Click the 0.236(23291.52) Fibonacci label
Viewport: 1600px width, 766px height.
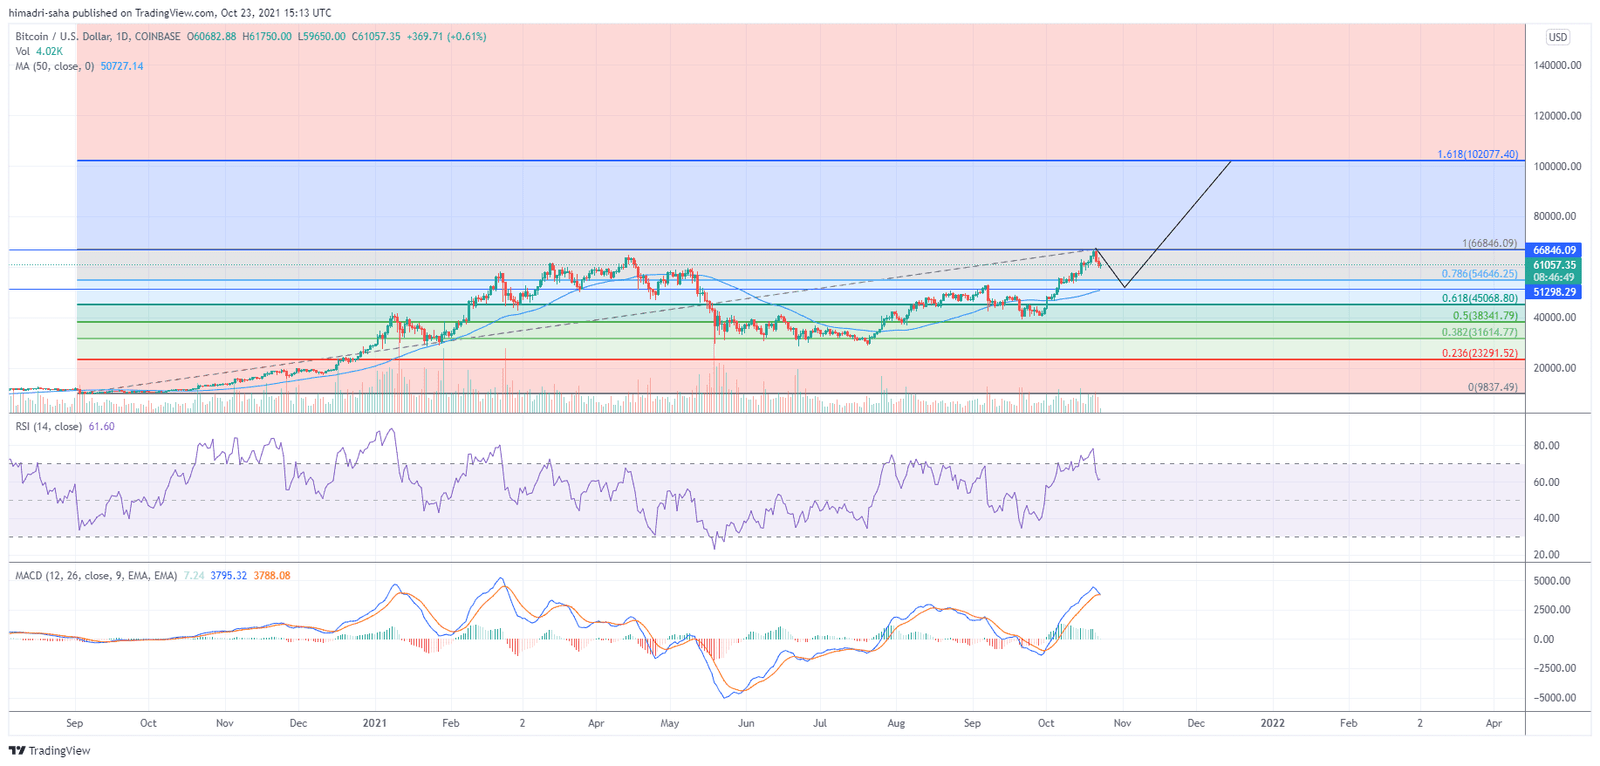[x=1479, y=353]
